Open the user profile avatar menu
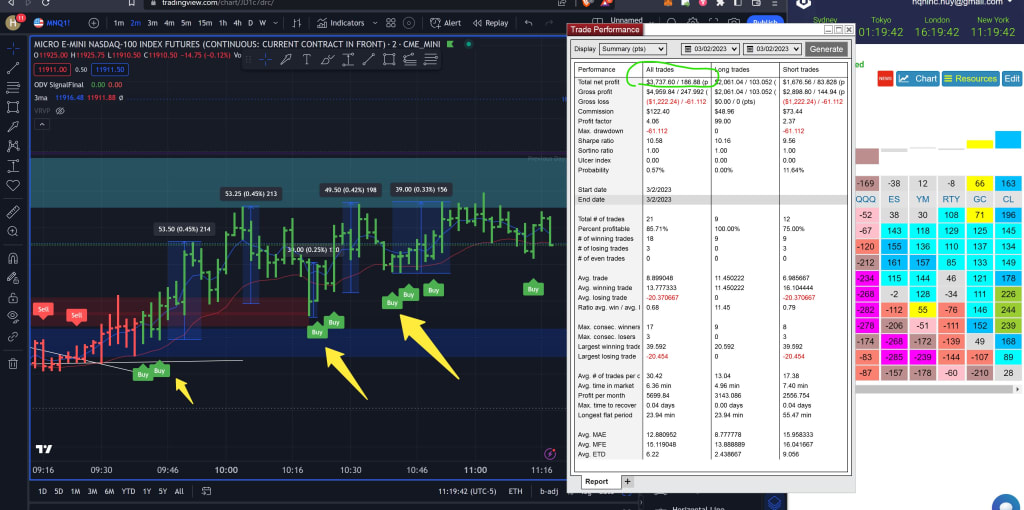Screen dimensions: 1024x510 [x=14, y=22]
